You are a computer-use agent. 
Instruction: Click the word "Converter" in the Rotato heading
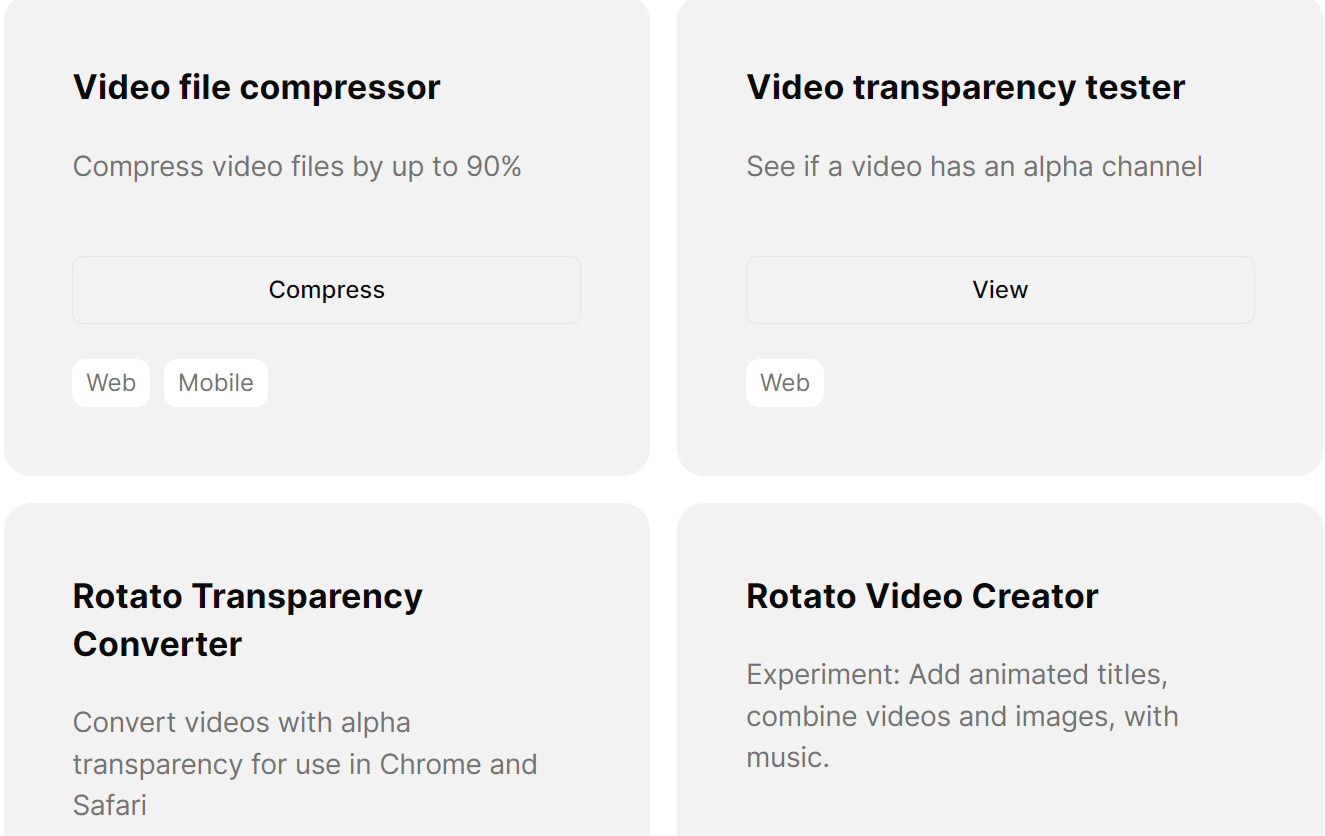158,645
